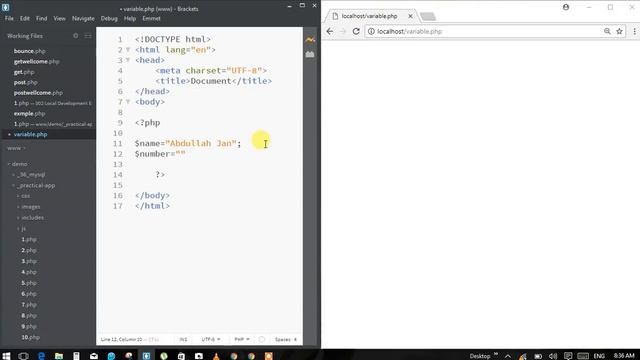Open Action Center notifications icon
The width and height of the screenshot is (640, 360).
568,356
